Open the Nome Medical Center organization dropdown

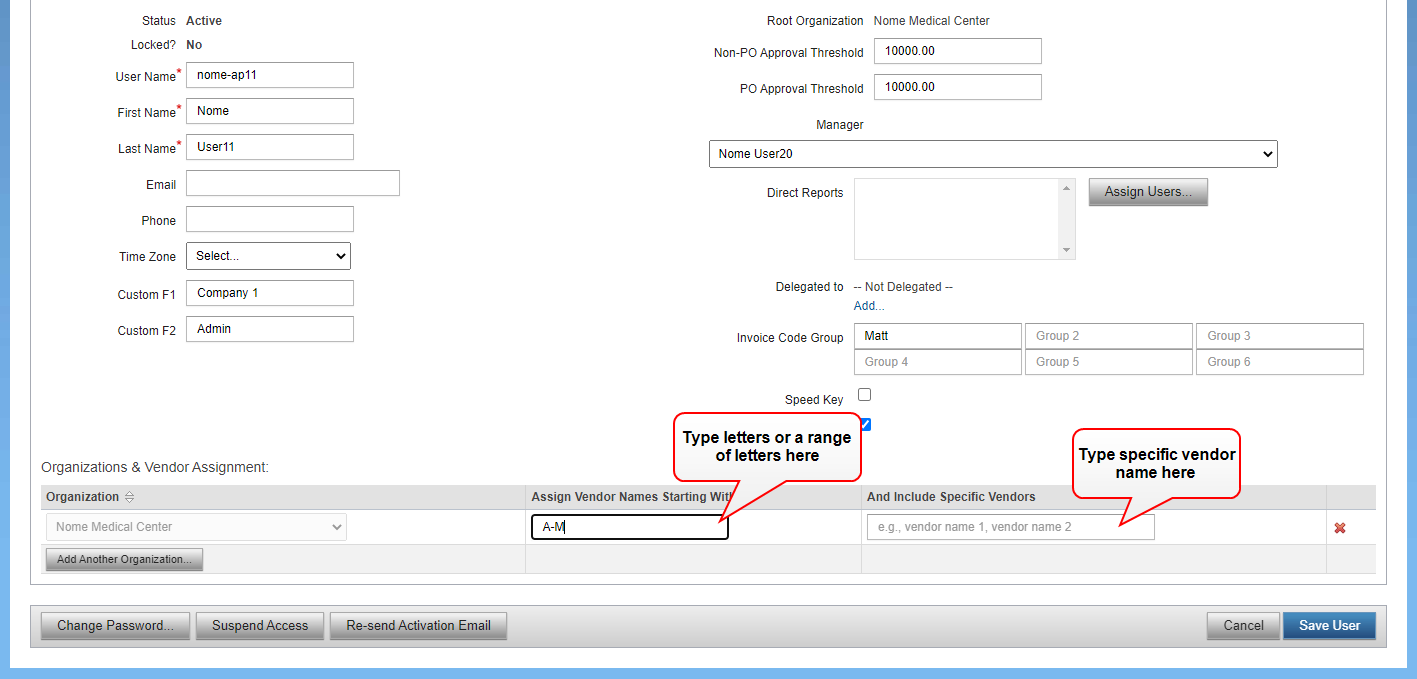coord(196,527)
